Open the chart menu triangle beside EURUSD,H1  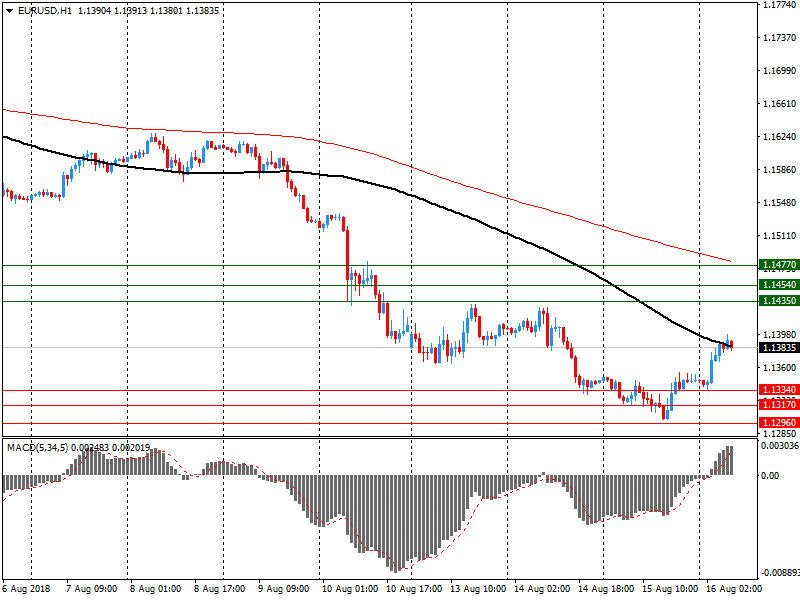pos(10,11)
